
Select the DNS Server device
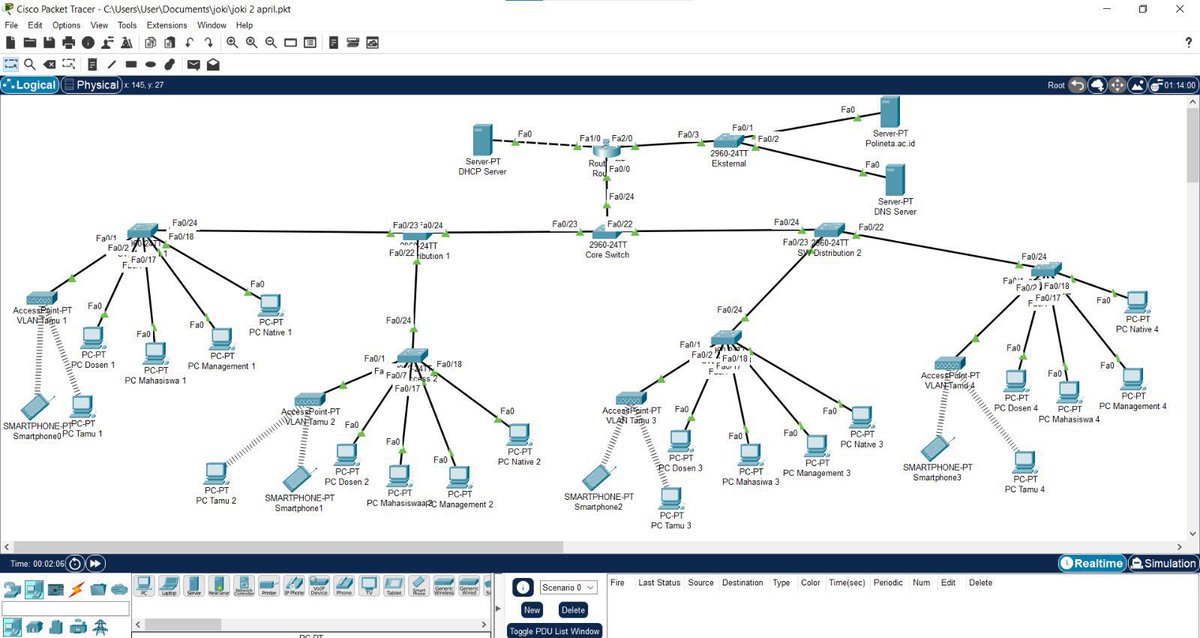[895, 181]
